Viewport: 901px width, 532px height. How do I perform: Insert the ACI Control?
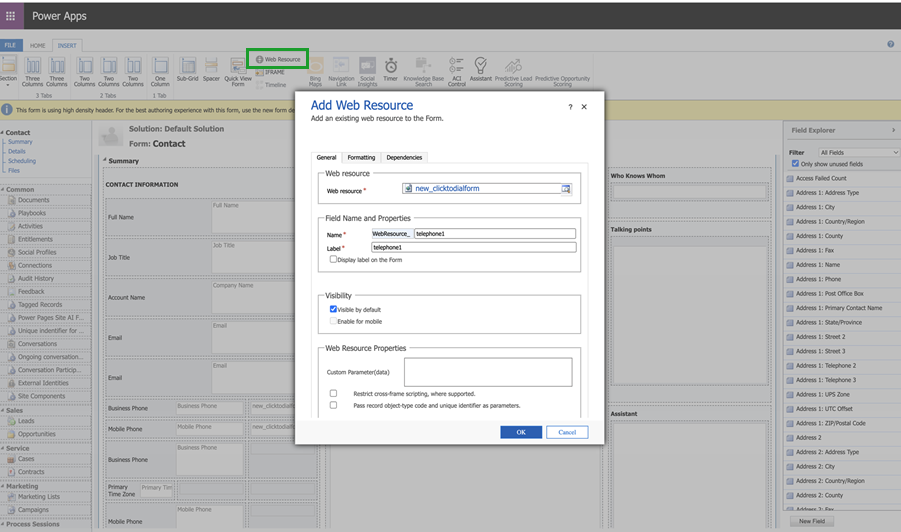coord(457,71)
